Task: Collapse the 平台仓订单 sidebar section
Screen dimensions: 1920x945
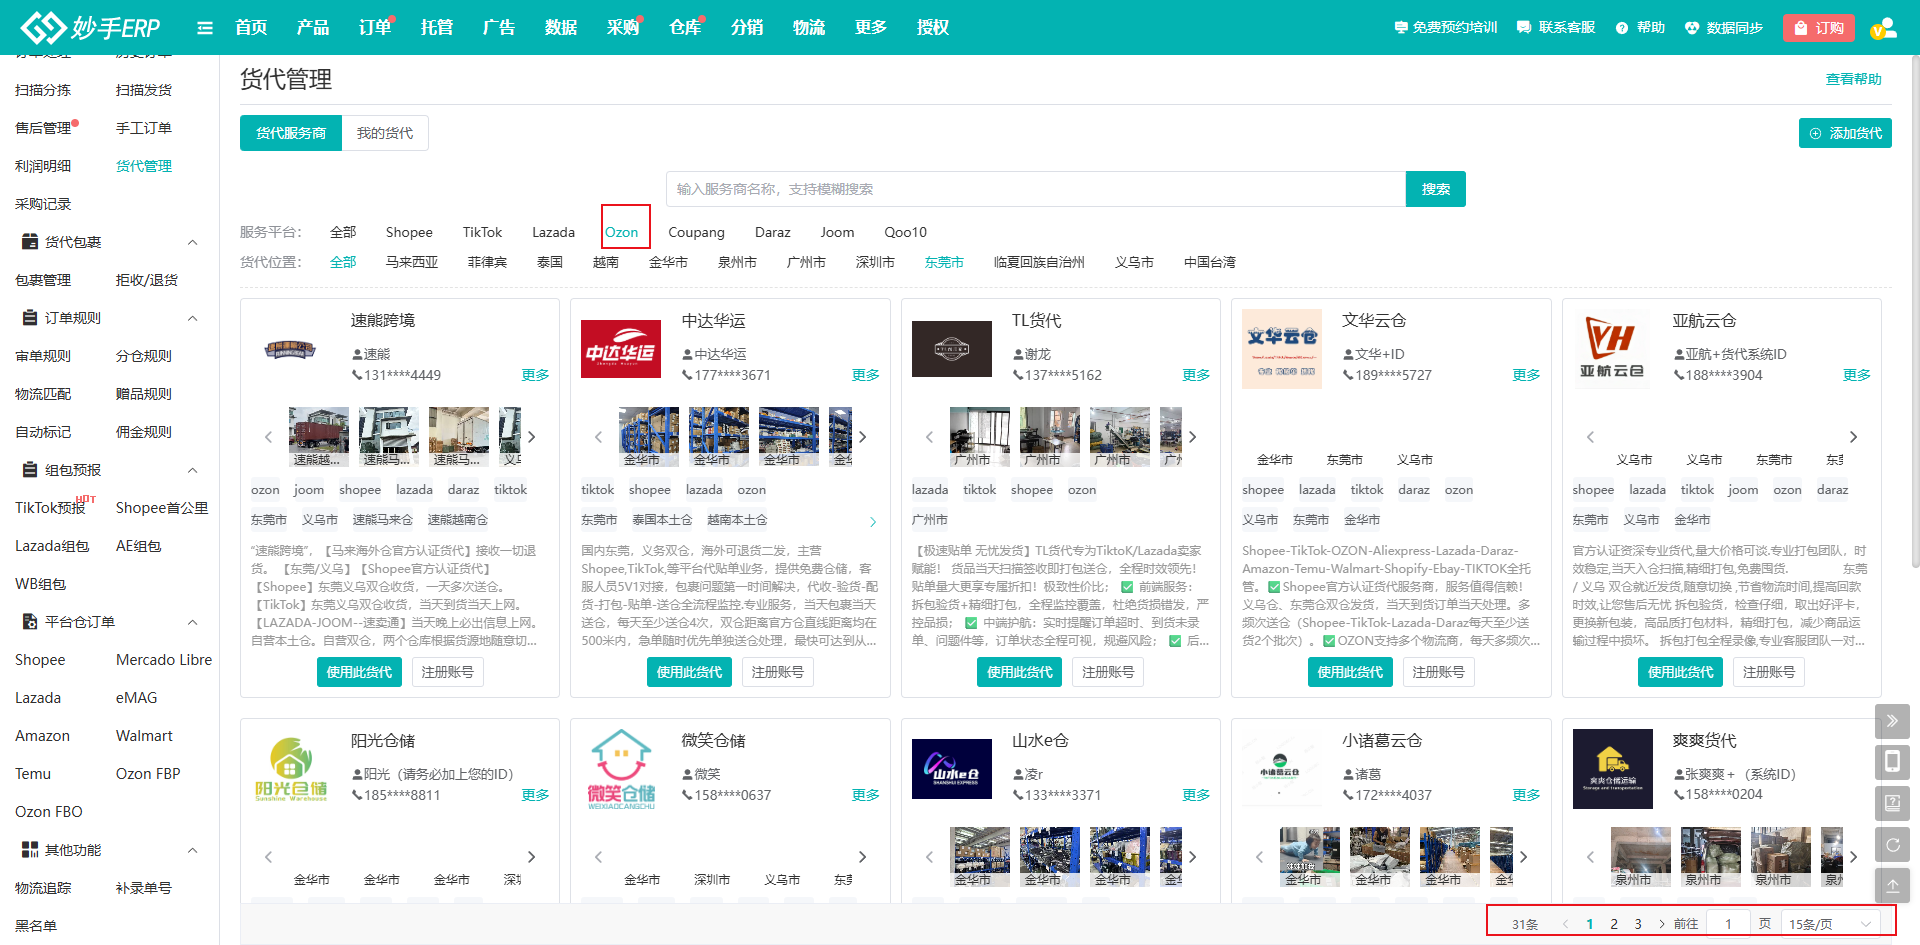Action: tap(193, 622)
